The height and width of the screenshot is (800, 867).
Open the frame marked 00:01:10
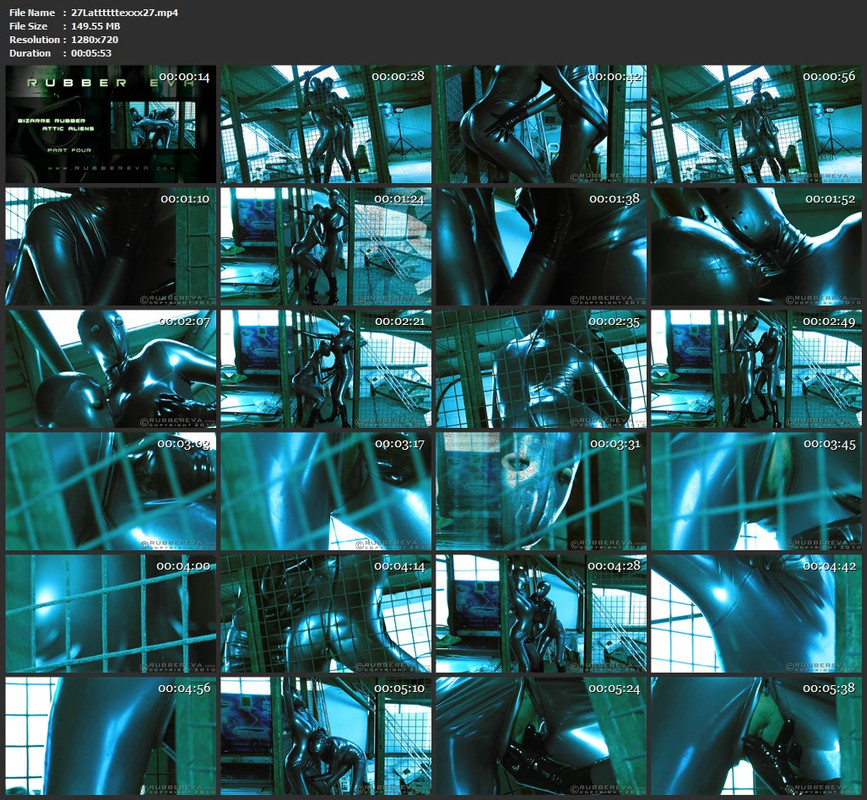pos(111,247)
